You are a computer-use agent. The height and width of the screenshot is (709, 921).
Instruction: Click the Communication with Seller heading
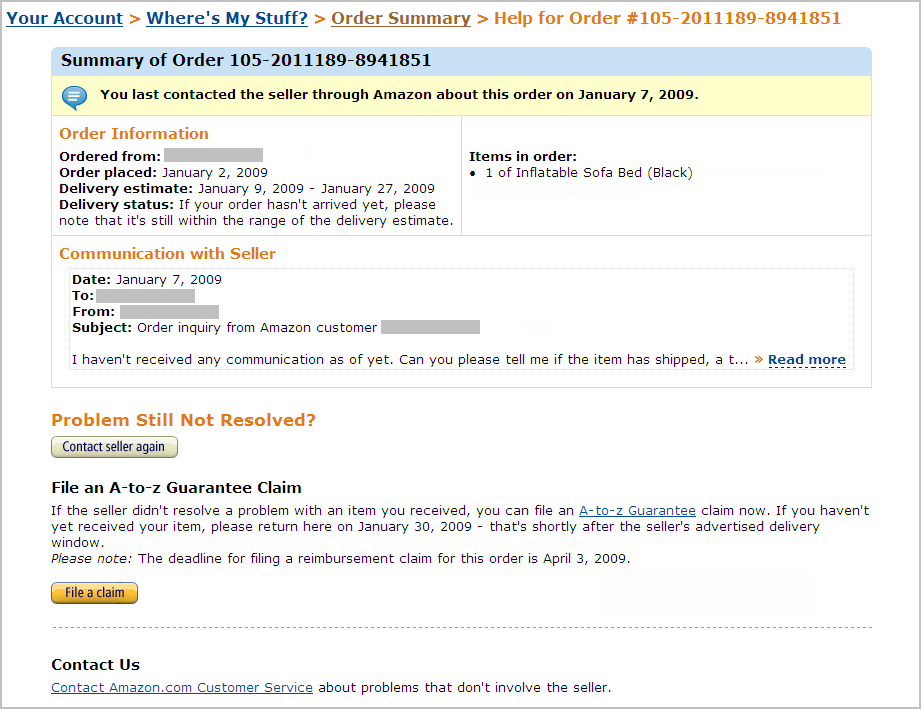click(x=167, y=254)
